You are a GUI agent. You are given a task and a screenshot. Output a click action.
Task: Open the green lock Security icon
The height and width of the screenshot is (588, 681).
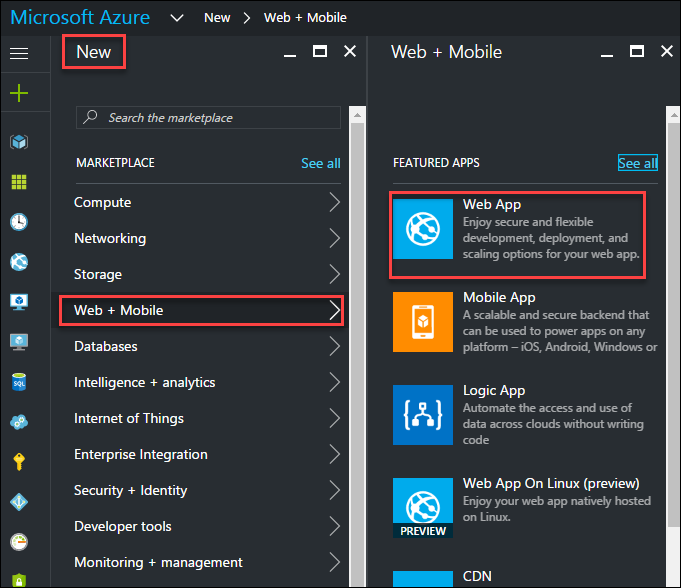19,580
